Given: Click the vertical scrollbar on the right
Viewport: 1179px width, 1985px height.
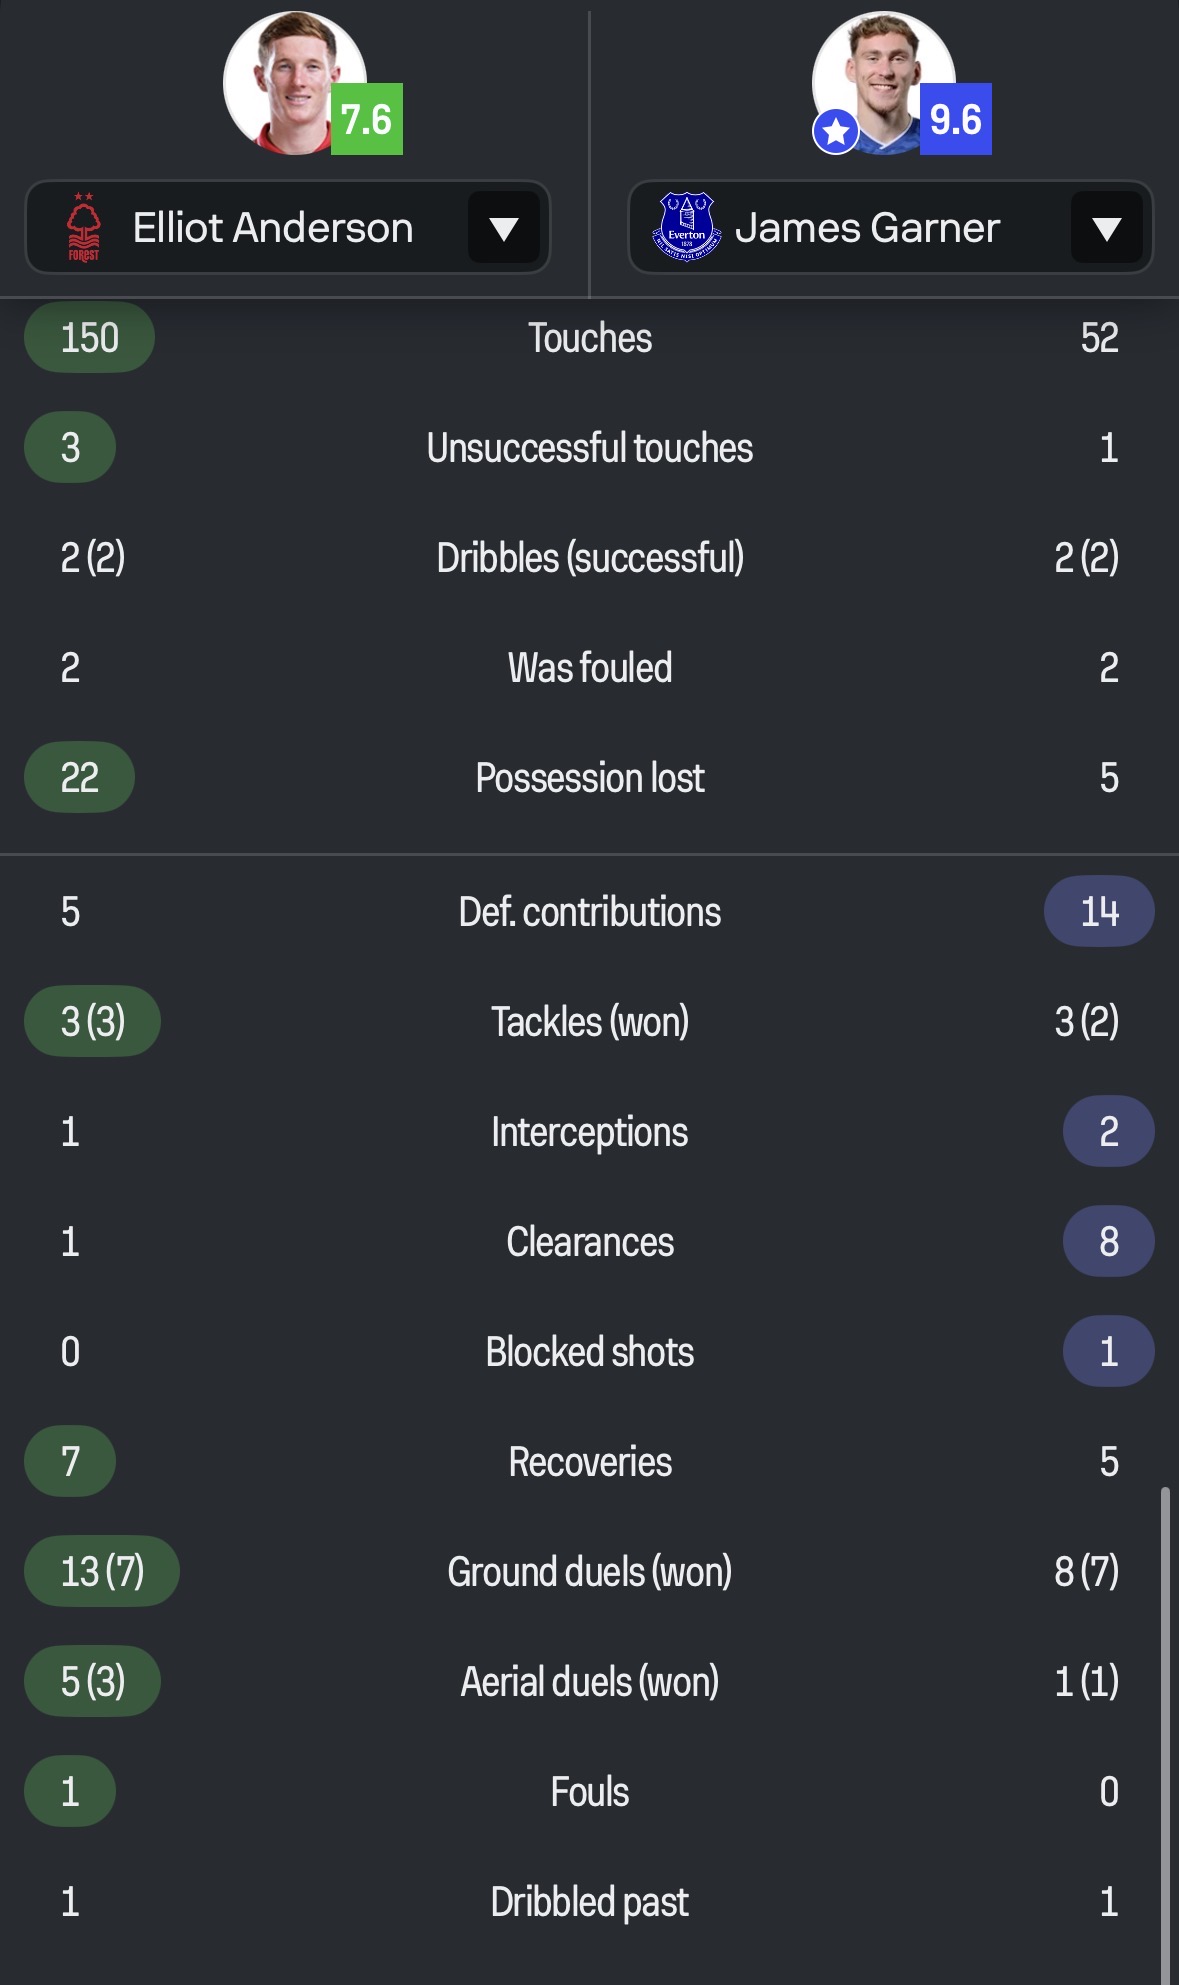Looking at the screenshot, I should tap(1165, 1730).
